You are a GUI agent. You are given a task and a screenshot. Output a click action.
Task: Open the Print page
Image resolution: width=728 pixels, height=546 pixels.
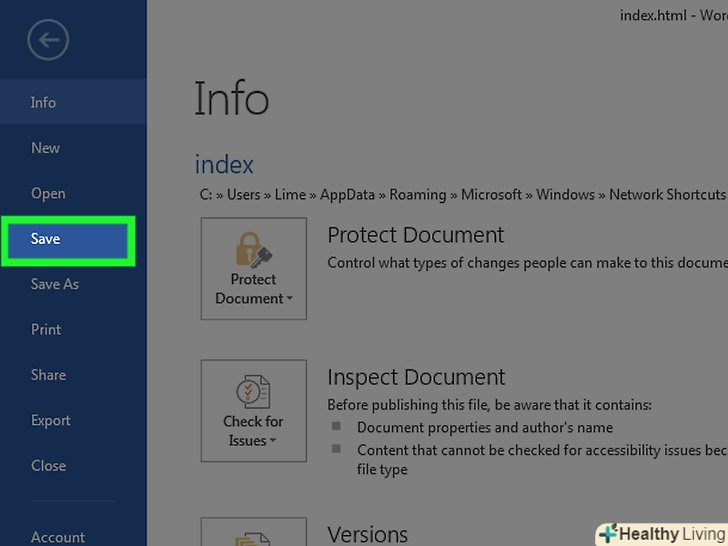(x=46, y=329)
